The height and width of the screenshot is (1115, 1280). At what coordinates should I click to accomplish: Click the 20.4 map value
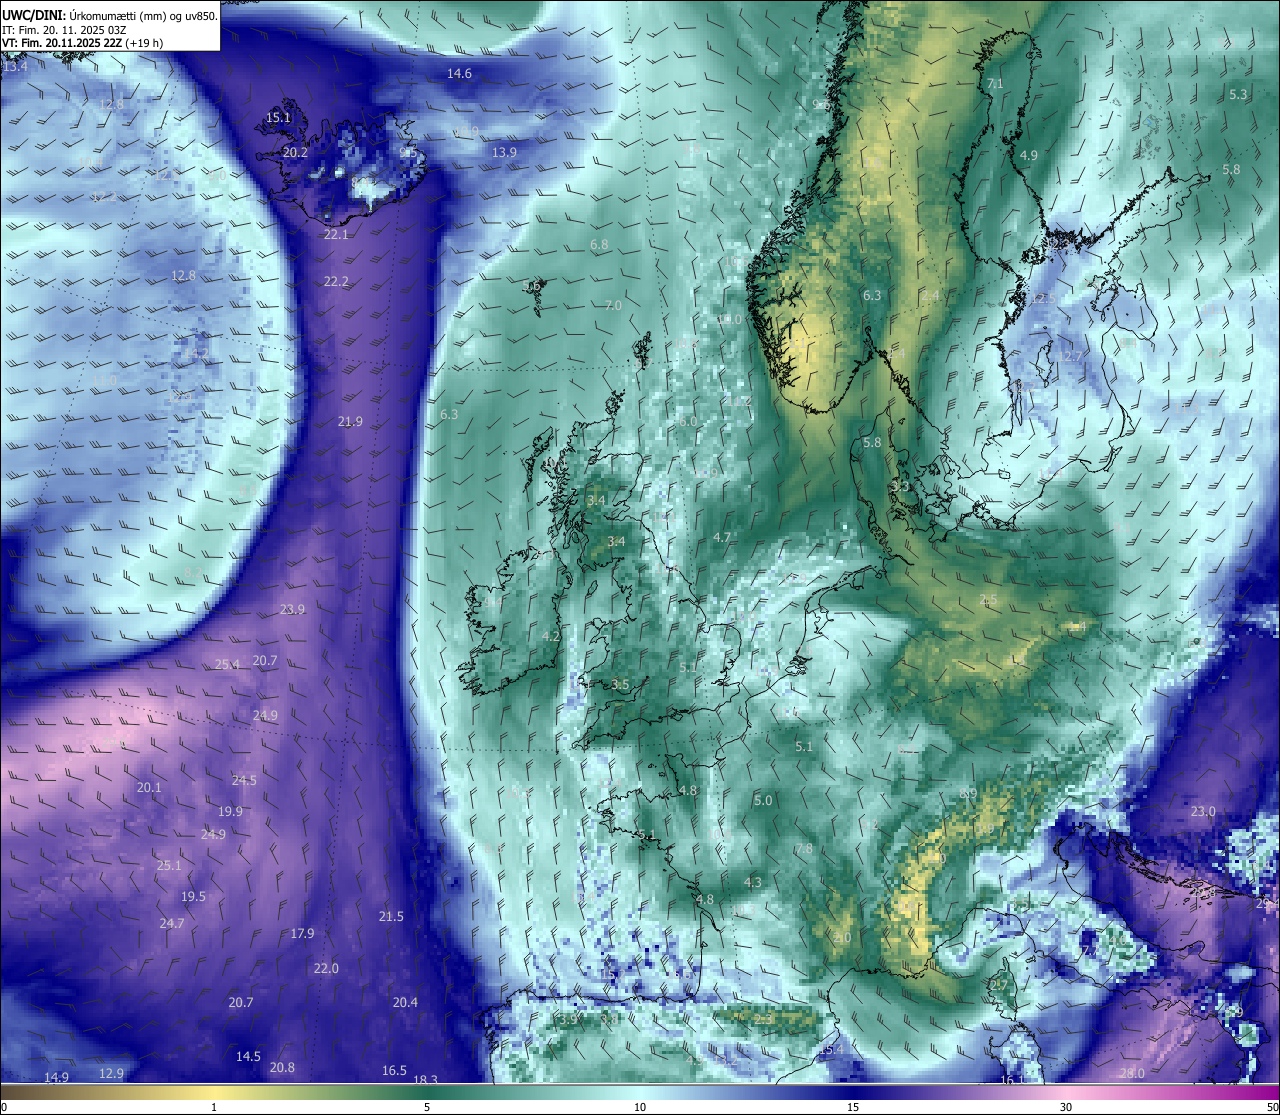pos(405,1003)
